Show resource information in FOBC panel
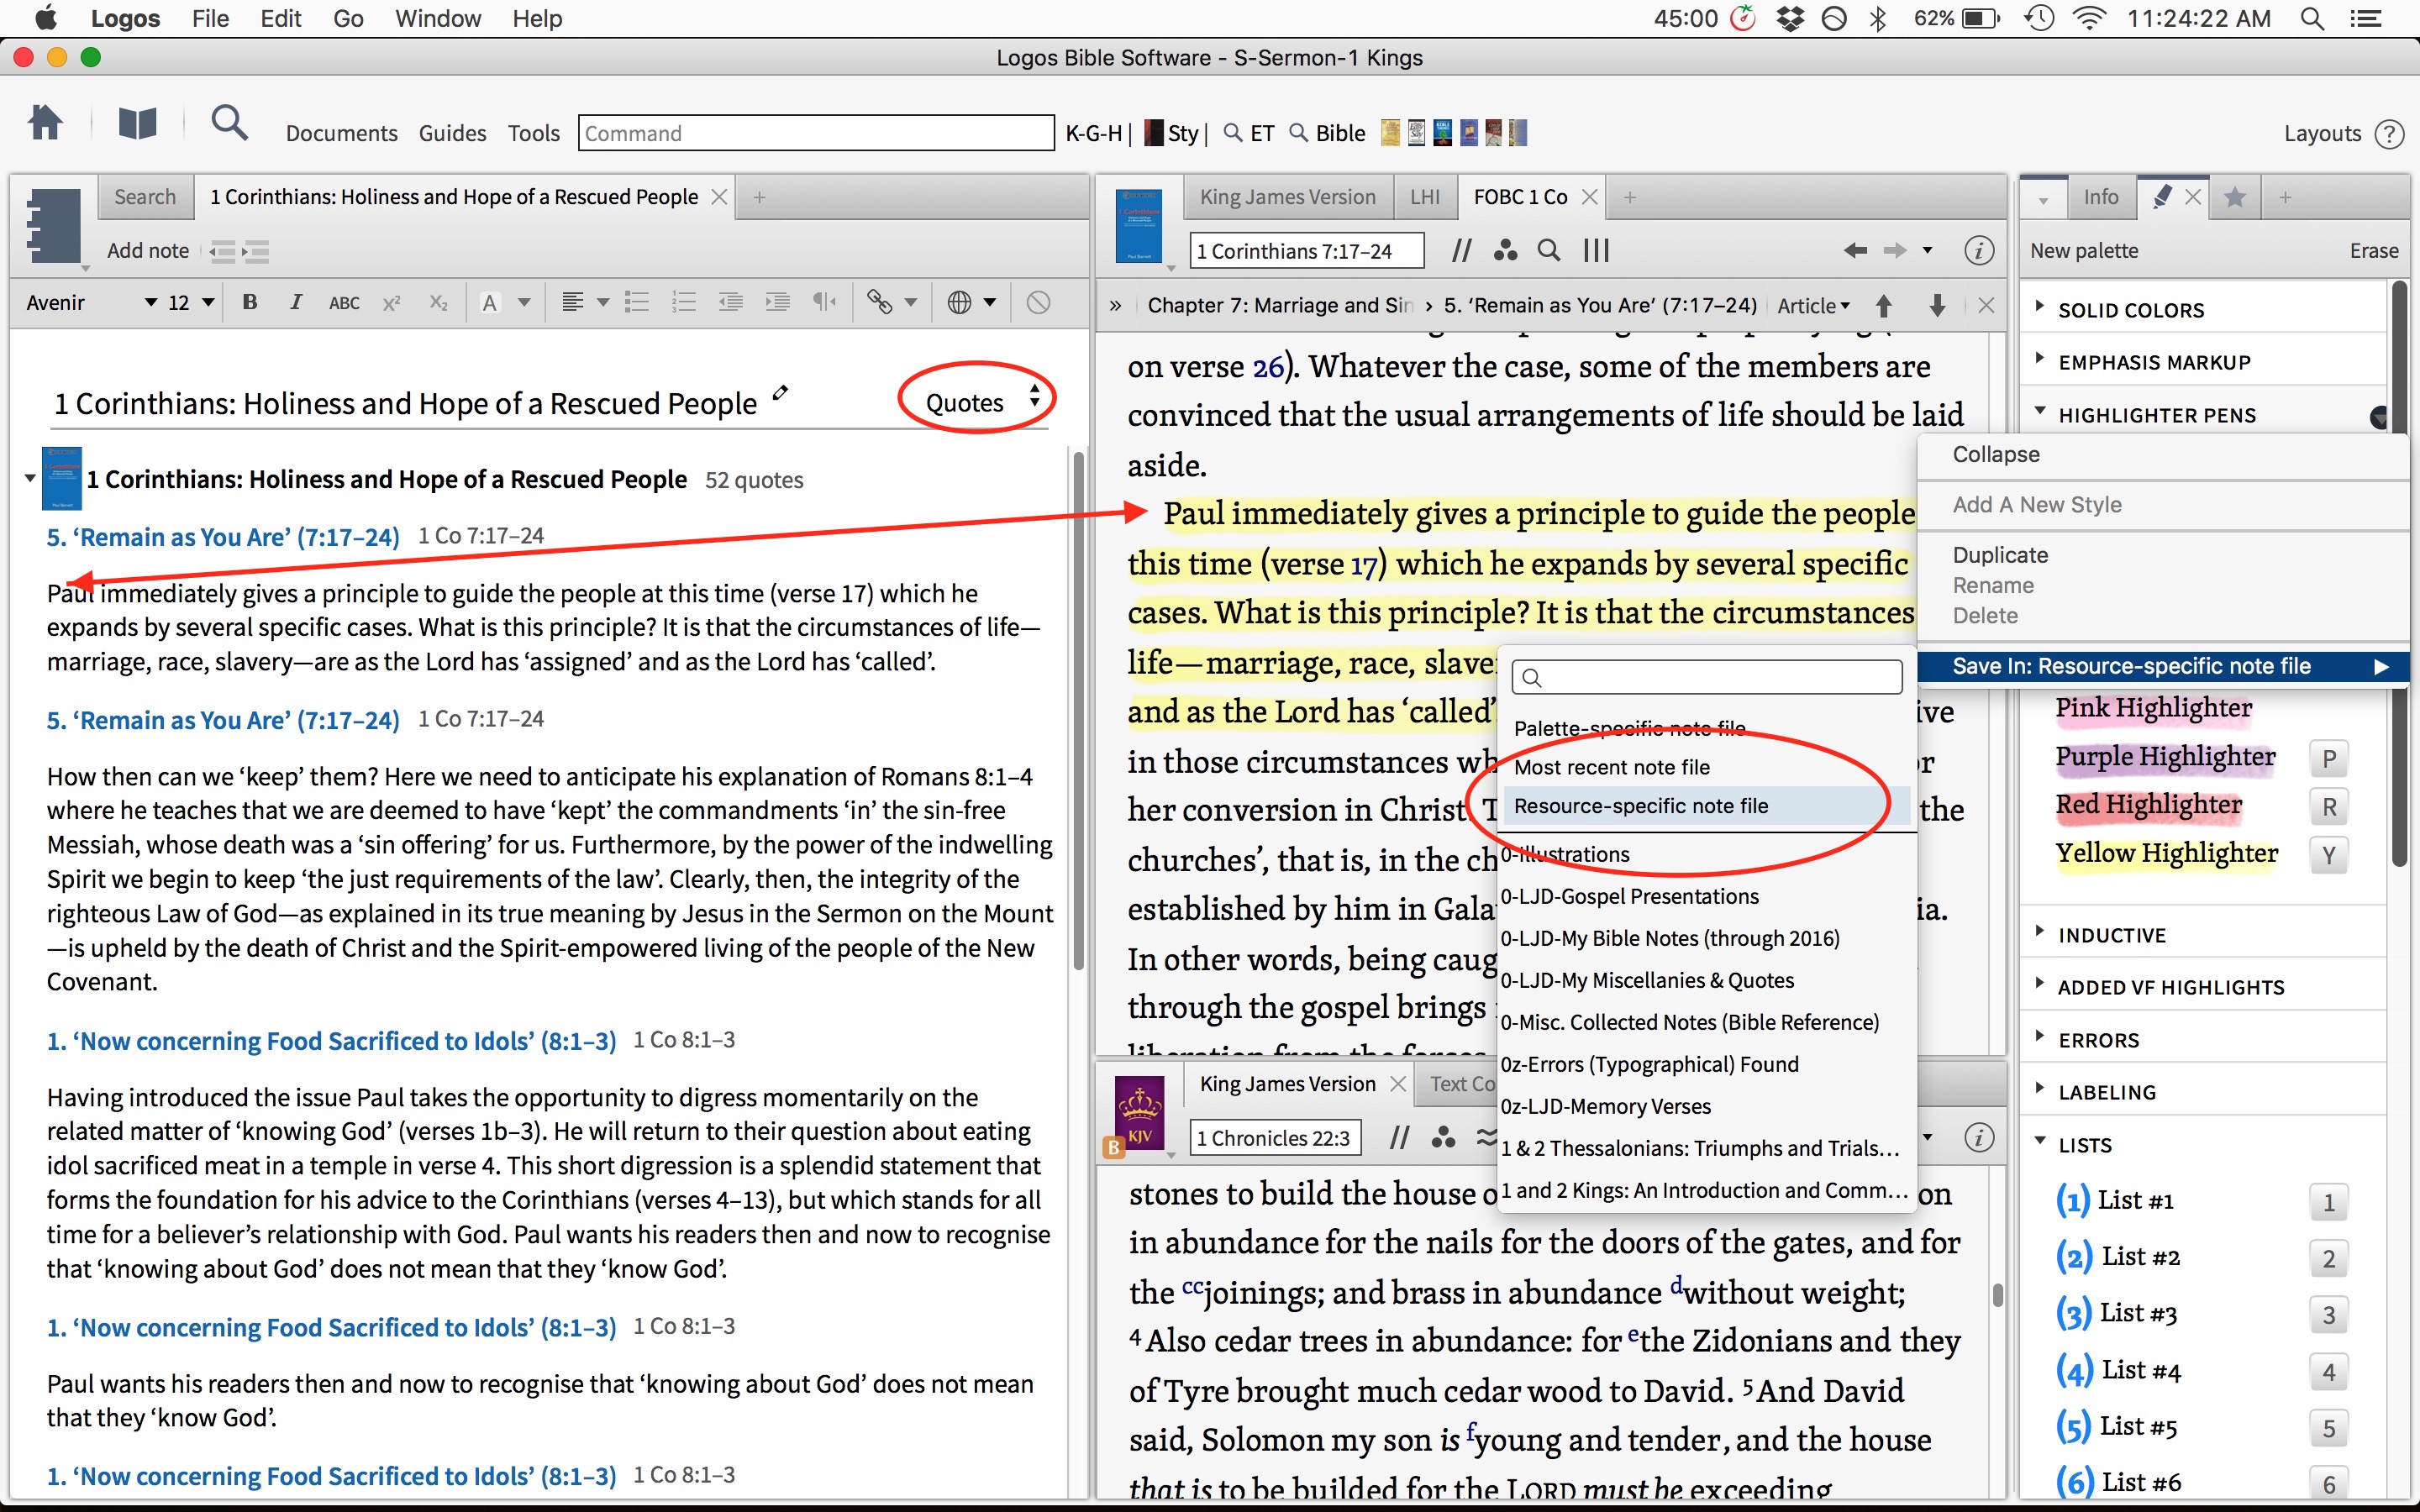 coord(1979,250)
